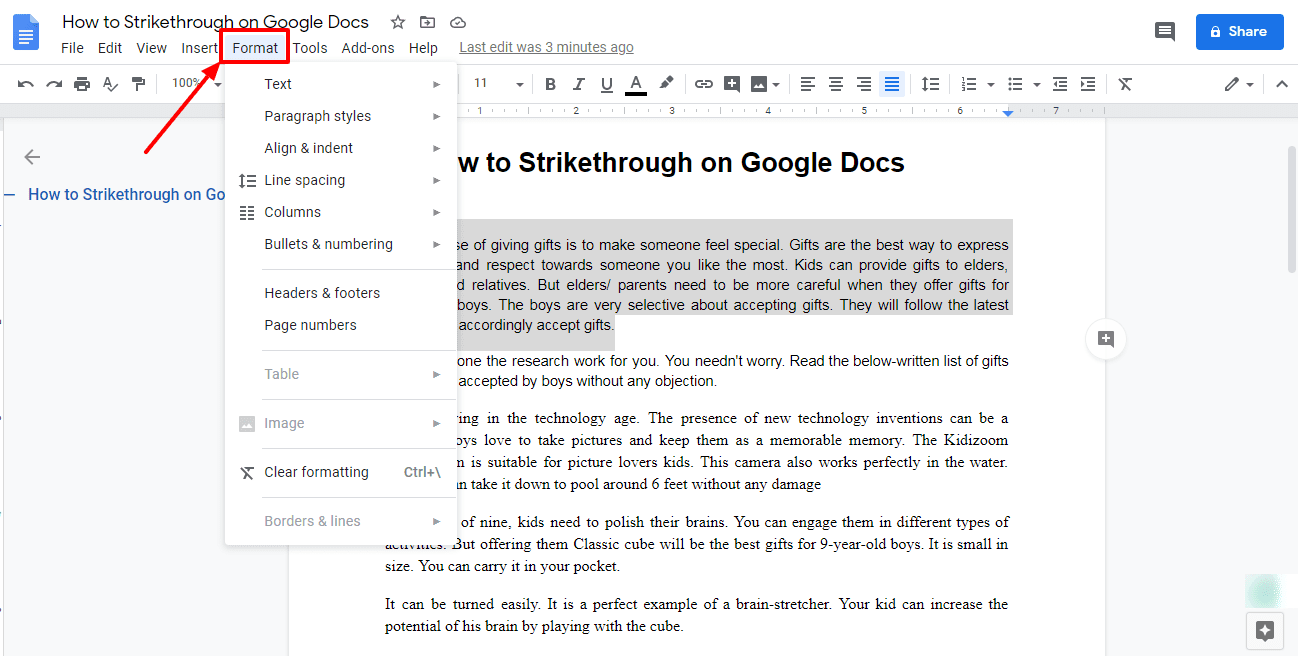The height and width of the screenshot is (656, 1298).
Task: Open the zoom level 100% dropdown
Action: (195, 84)
